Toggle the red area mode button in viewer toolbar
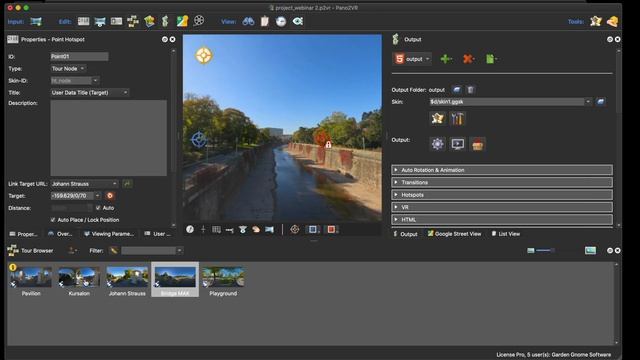The image size is (640, 360). pos(331,229)
